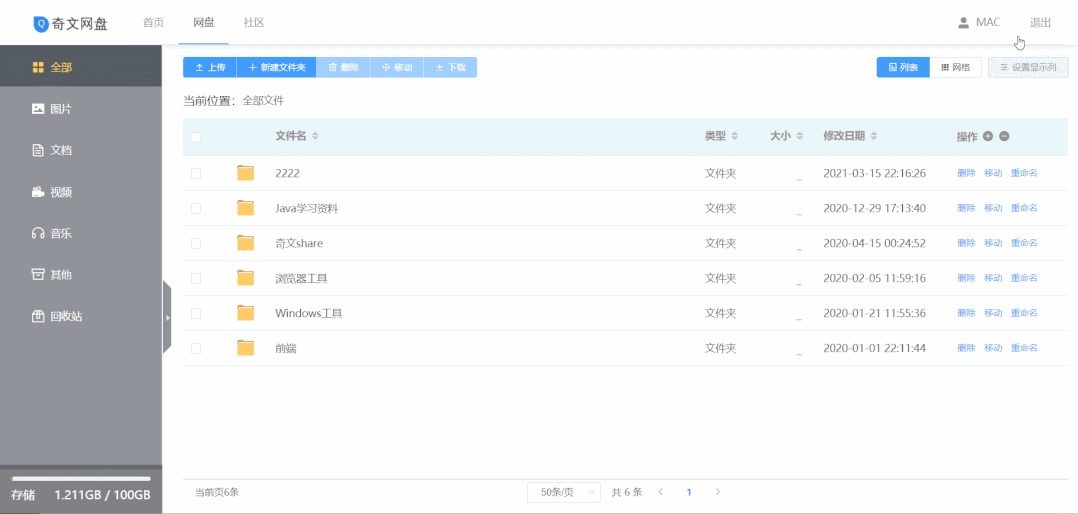This screenshot has width=1078, height=514.
Task: Check the box for 奇文share
Action: pos(196,243)
